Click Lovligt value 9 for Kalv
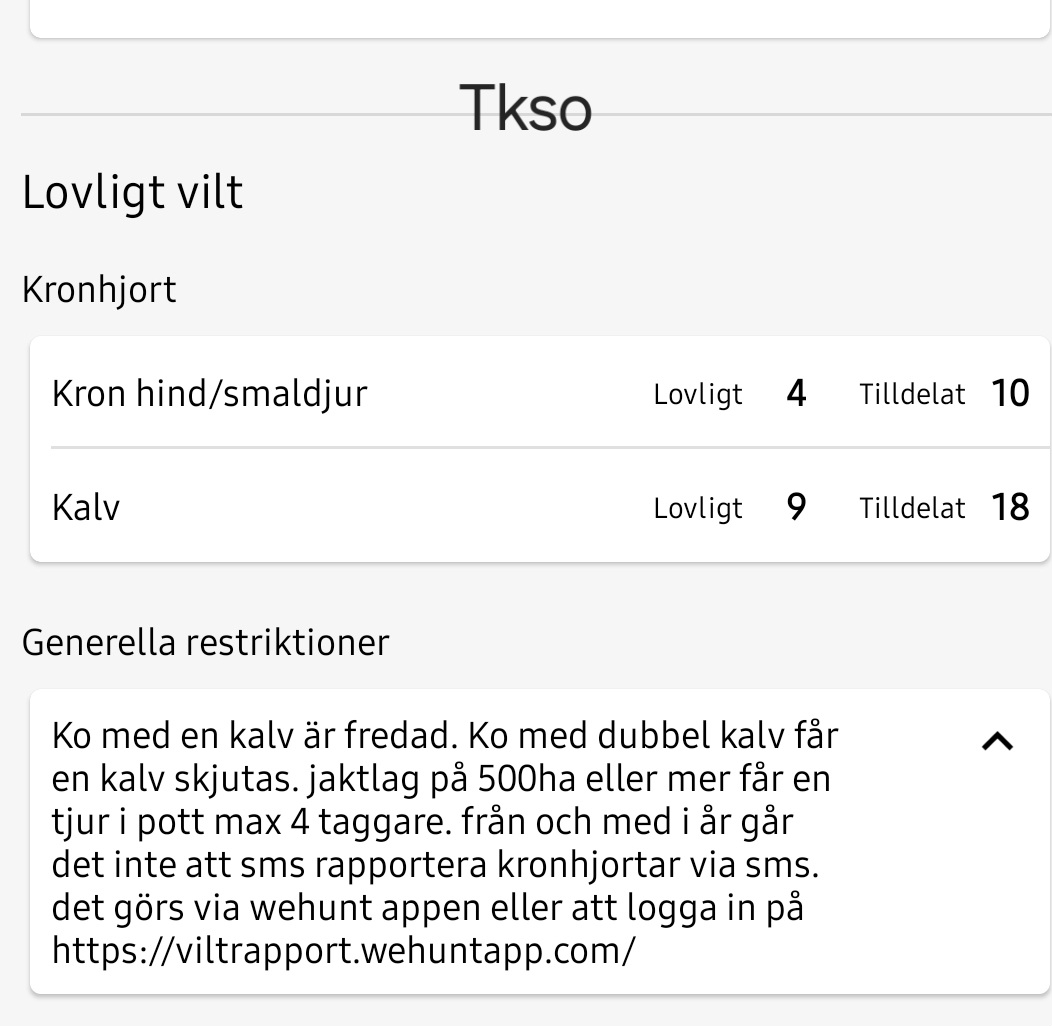Viewport: 1052px width, 1026px height. (796, 507)
